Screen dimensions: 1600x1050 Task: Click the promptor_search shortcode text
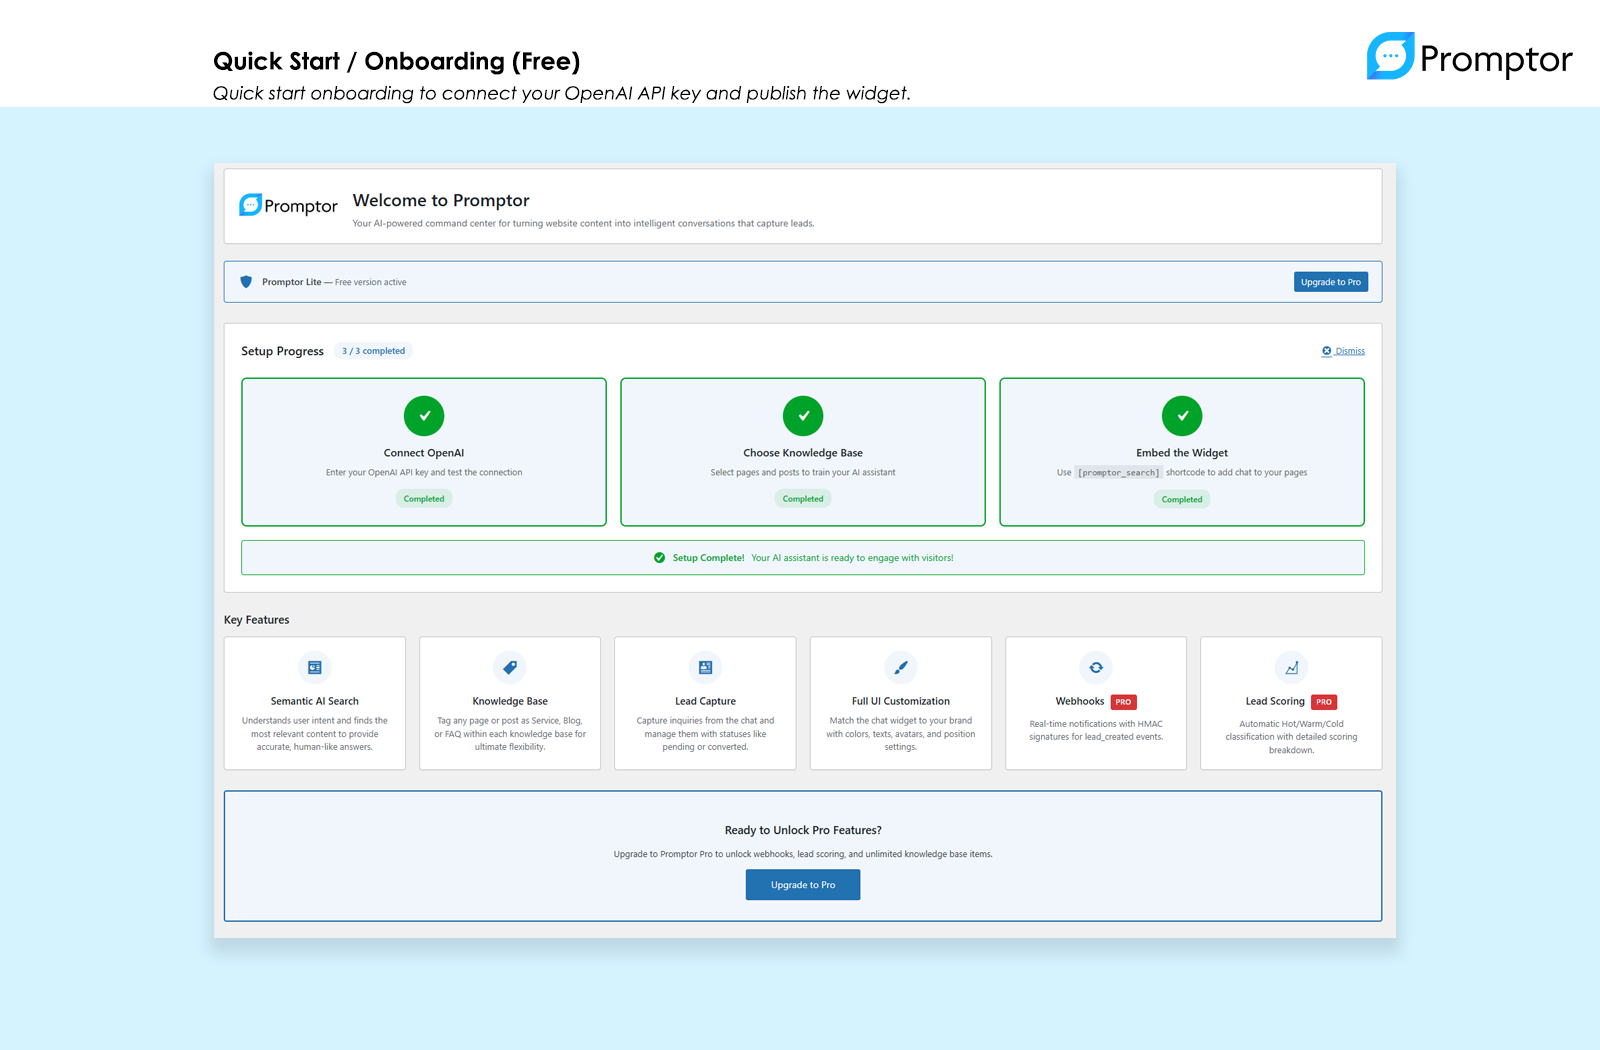tap(1118, 473)
